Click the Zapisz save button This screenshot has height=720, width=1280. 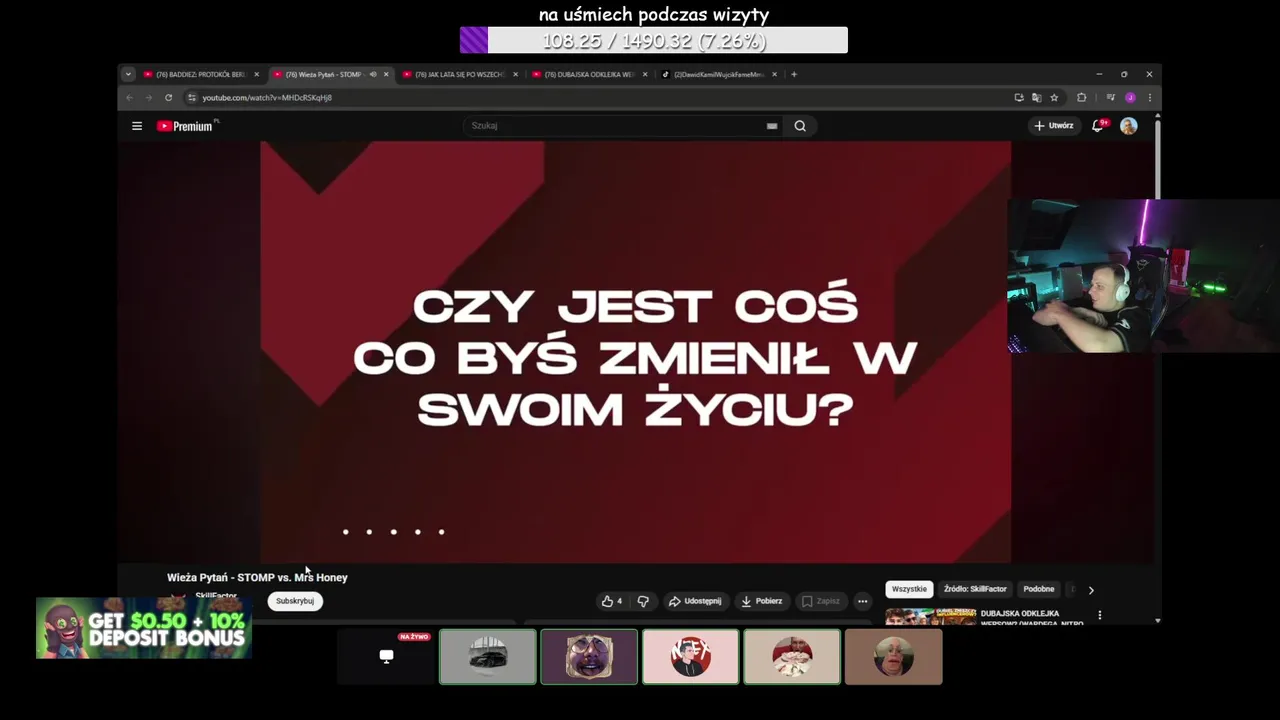click(x=821, y=601)
